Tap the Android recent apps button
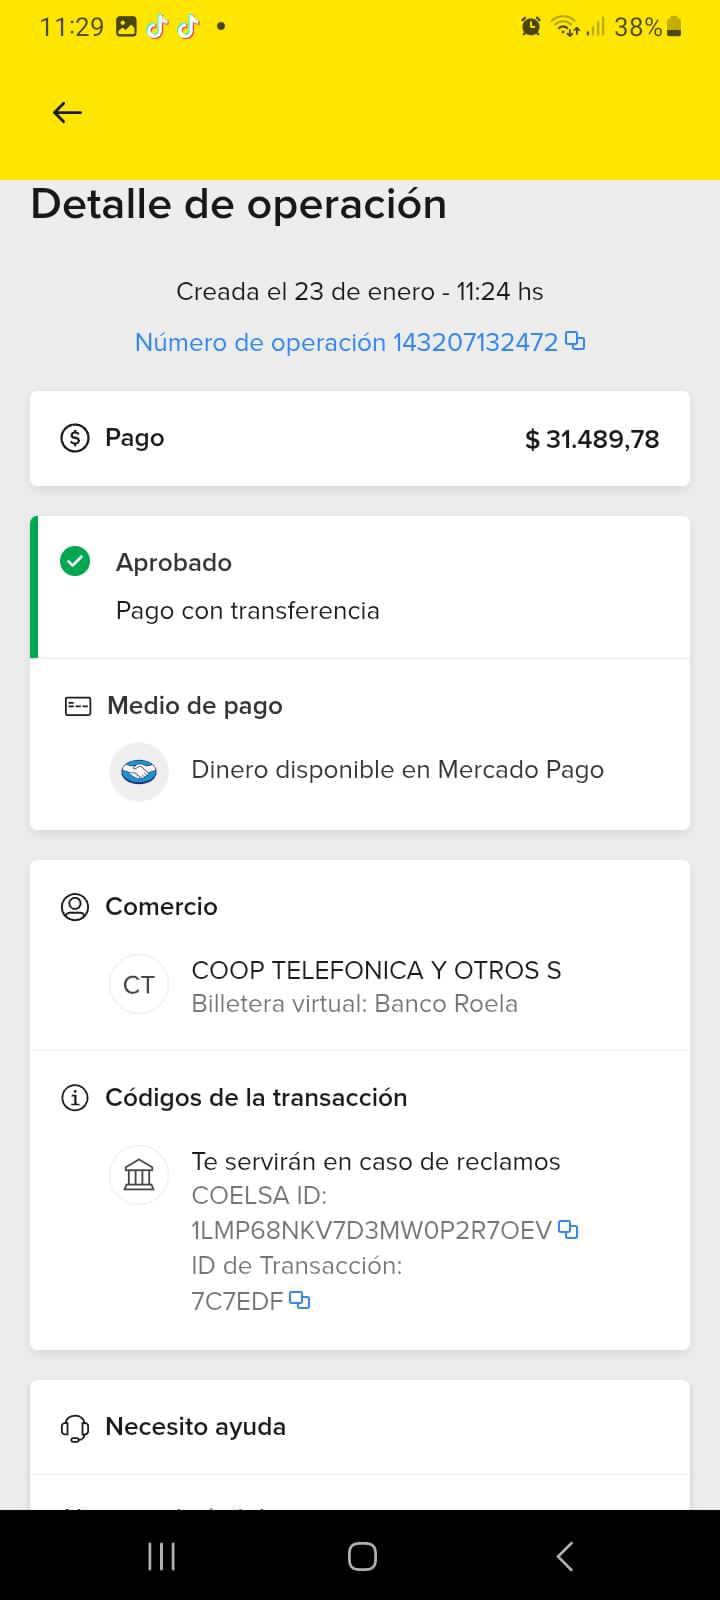The image size is (720, 1600). click(161, 1556)
